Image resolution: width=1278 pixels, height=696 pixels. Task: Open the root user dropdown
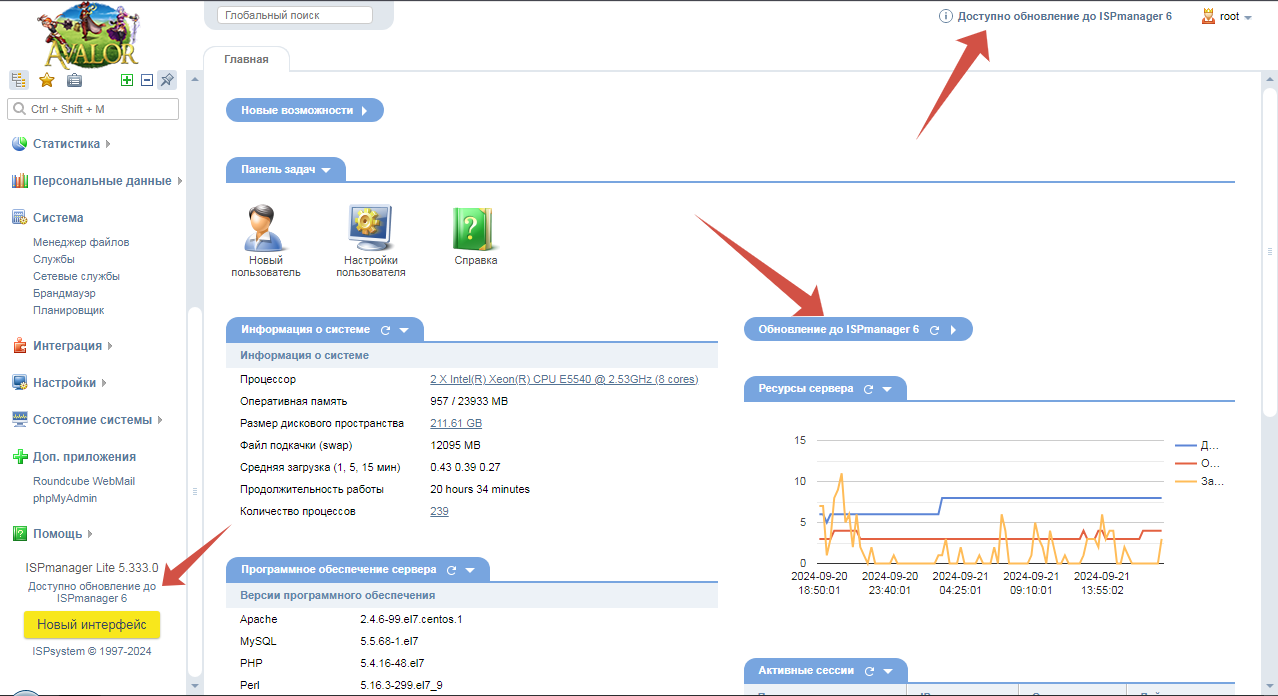(1228, 17)
